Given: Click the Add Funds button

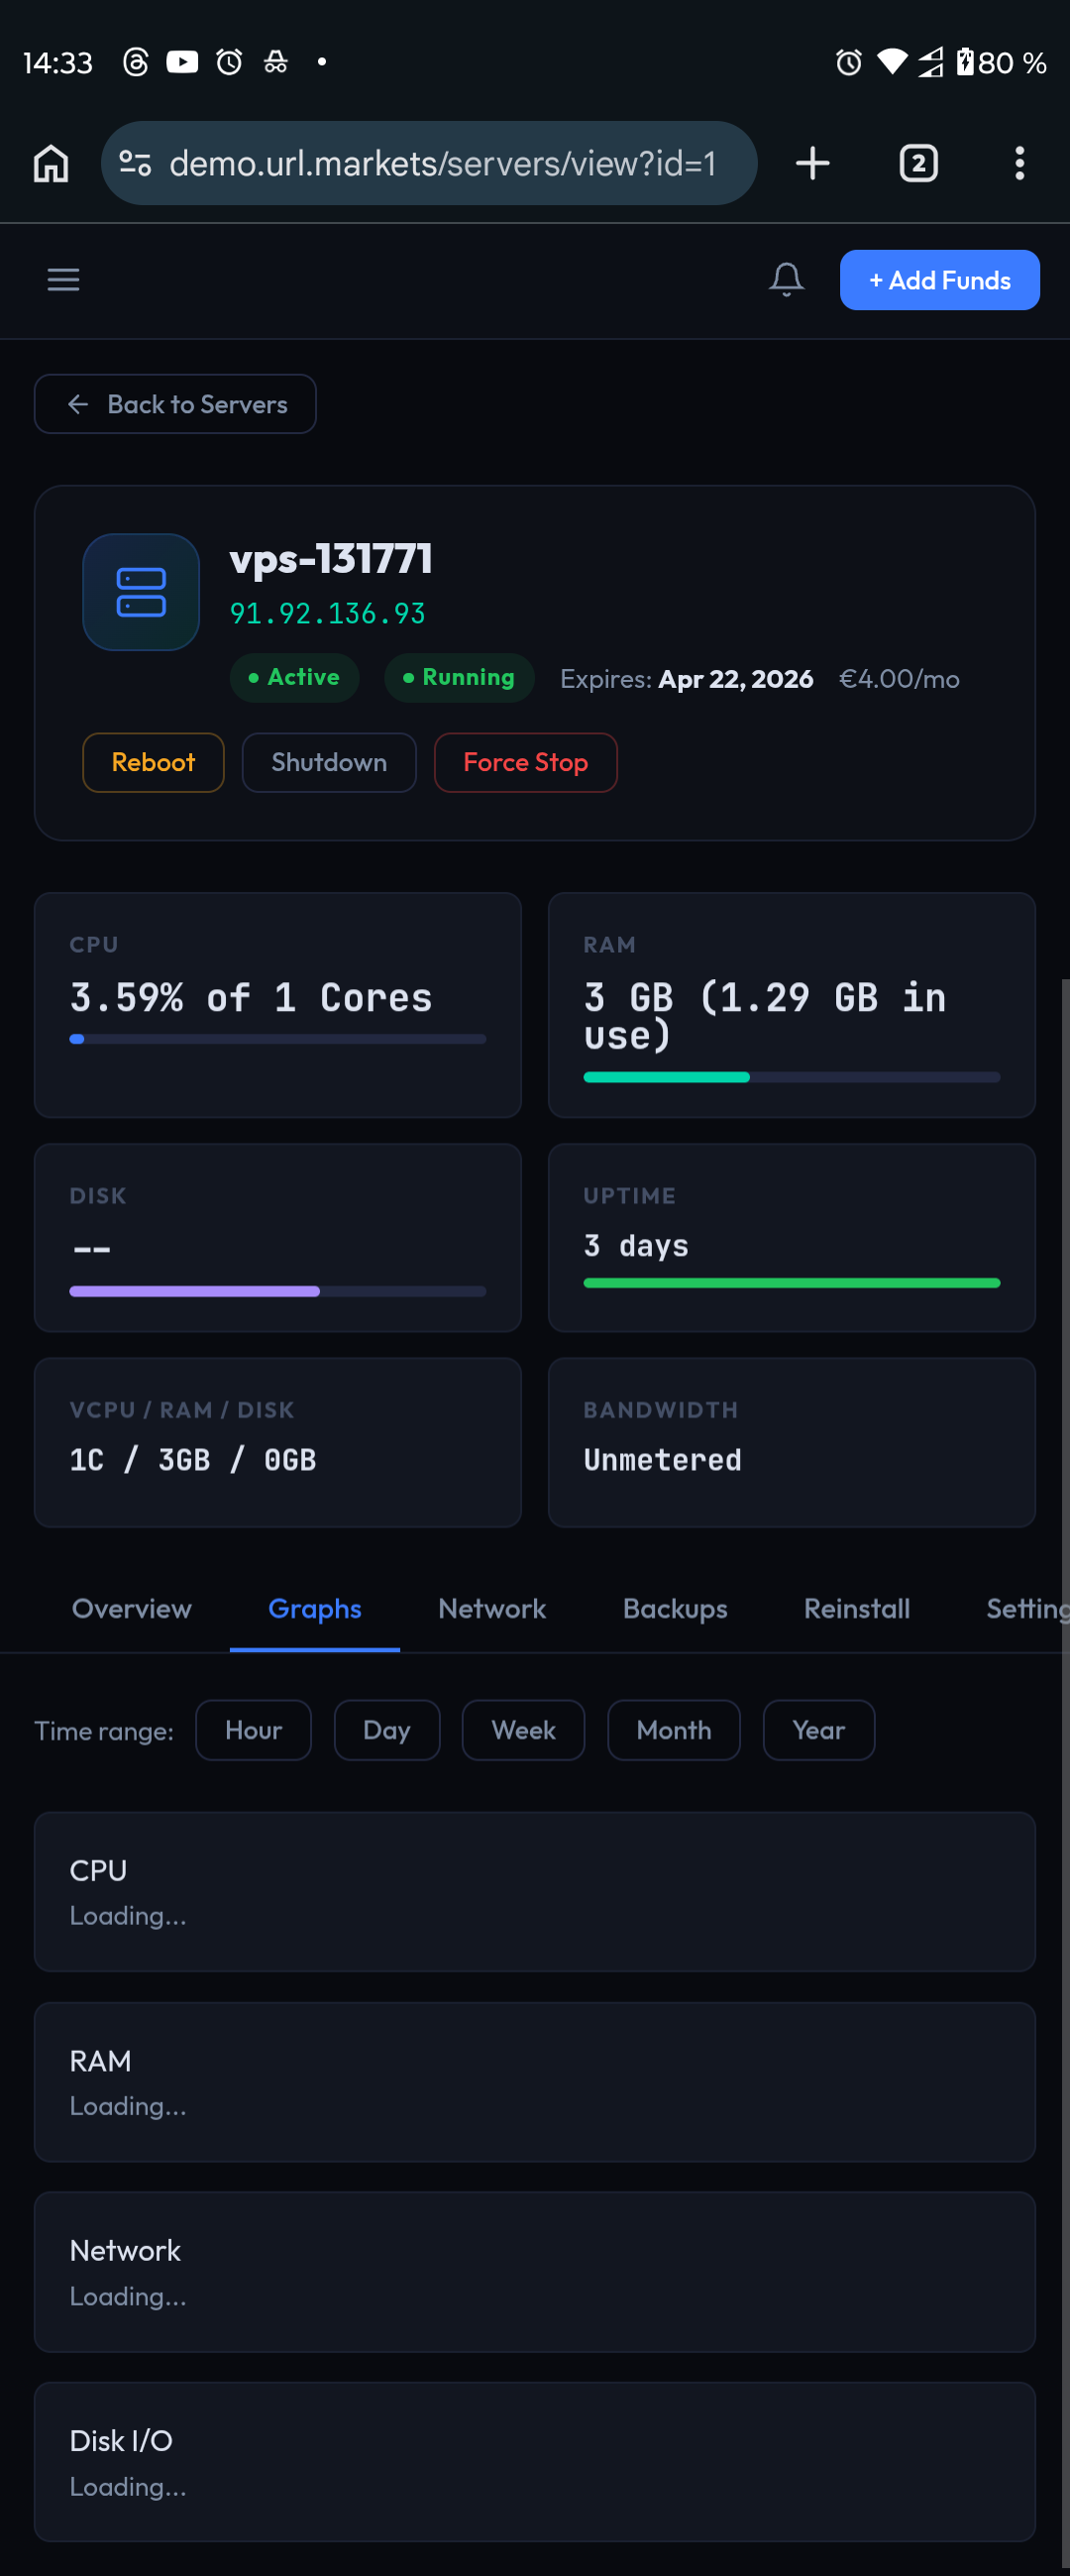Looking at the screenshot, I should point(939,280).
